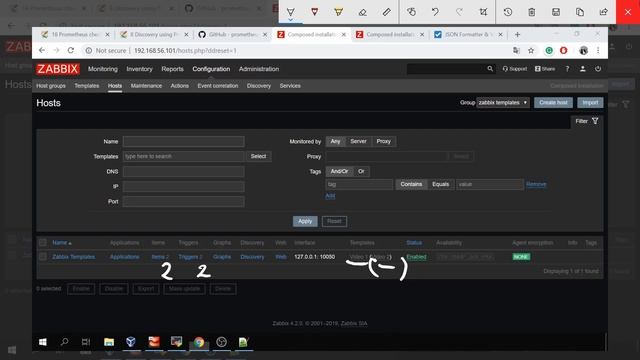Click the Apply filter button
This screenshot has height=360, width=640.
(305, 221)
